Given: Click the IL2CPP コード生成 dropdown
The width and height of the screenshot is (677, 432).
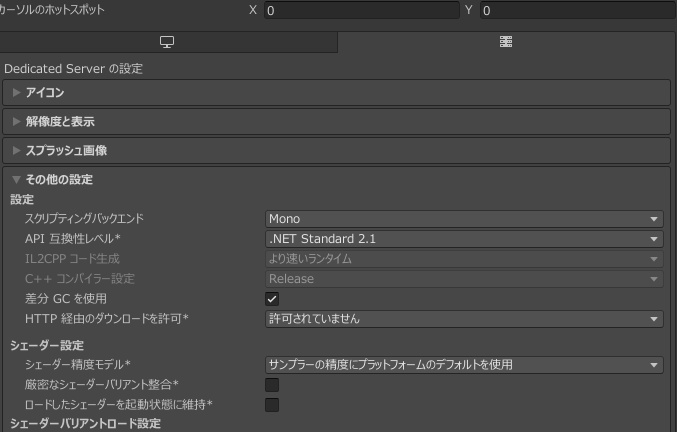Looking at the screenshot, I should point(464,259).
